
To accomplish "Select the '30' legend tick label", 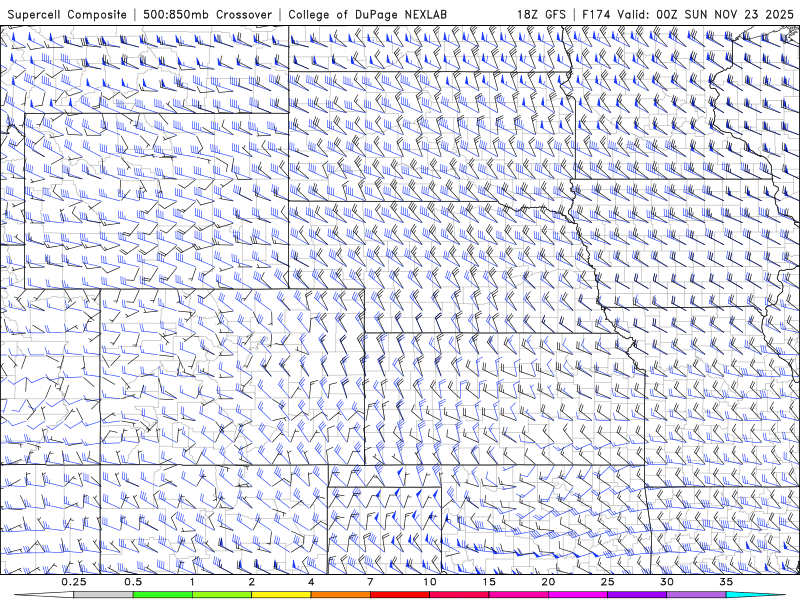I will click(666, 582).
